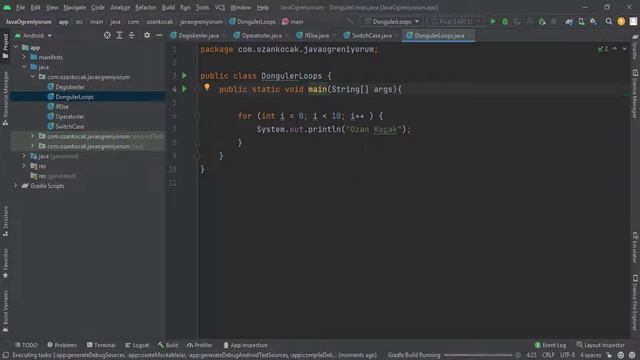Switch to the SwitchCase.java tab

tap(371, 36)
